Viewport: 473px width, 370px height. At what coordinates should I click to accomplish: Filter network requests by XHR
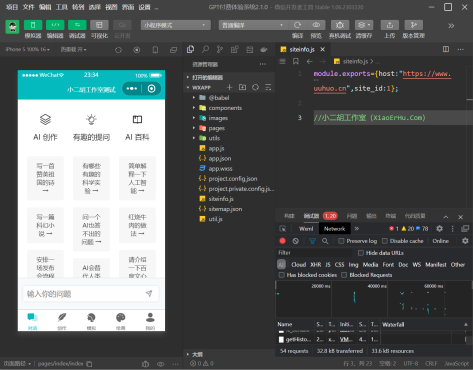pos(316,265)
